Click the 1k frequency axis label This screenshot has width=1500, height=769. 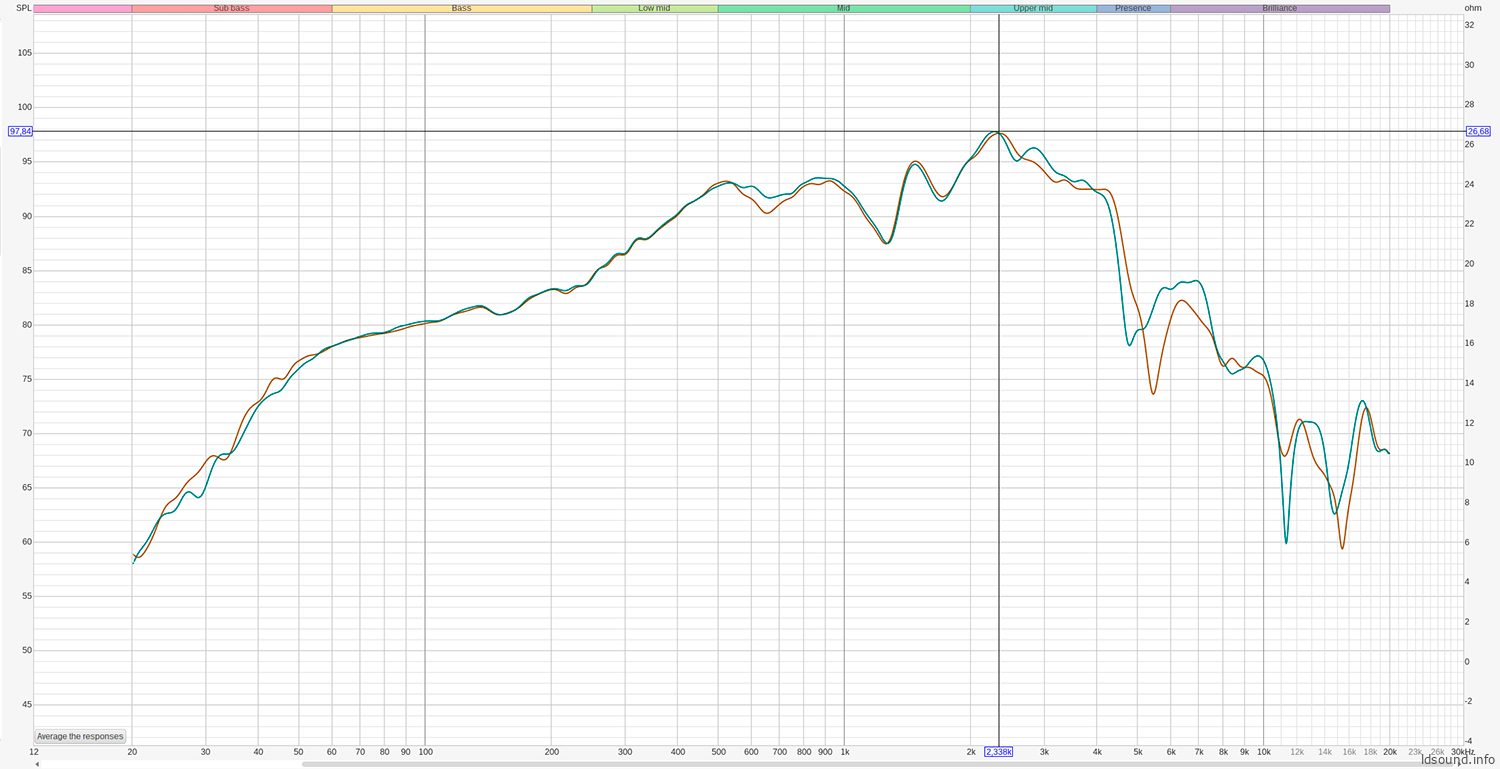click(844, 751)
